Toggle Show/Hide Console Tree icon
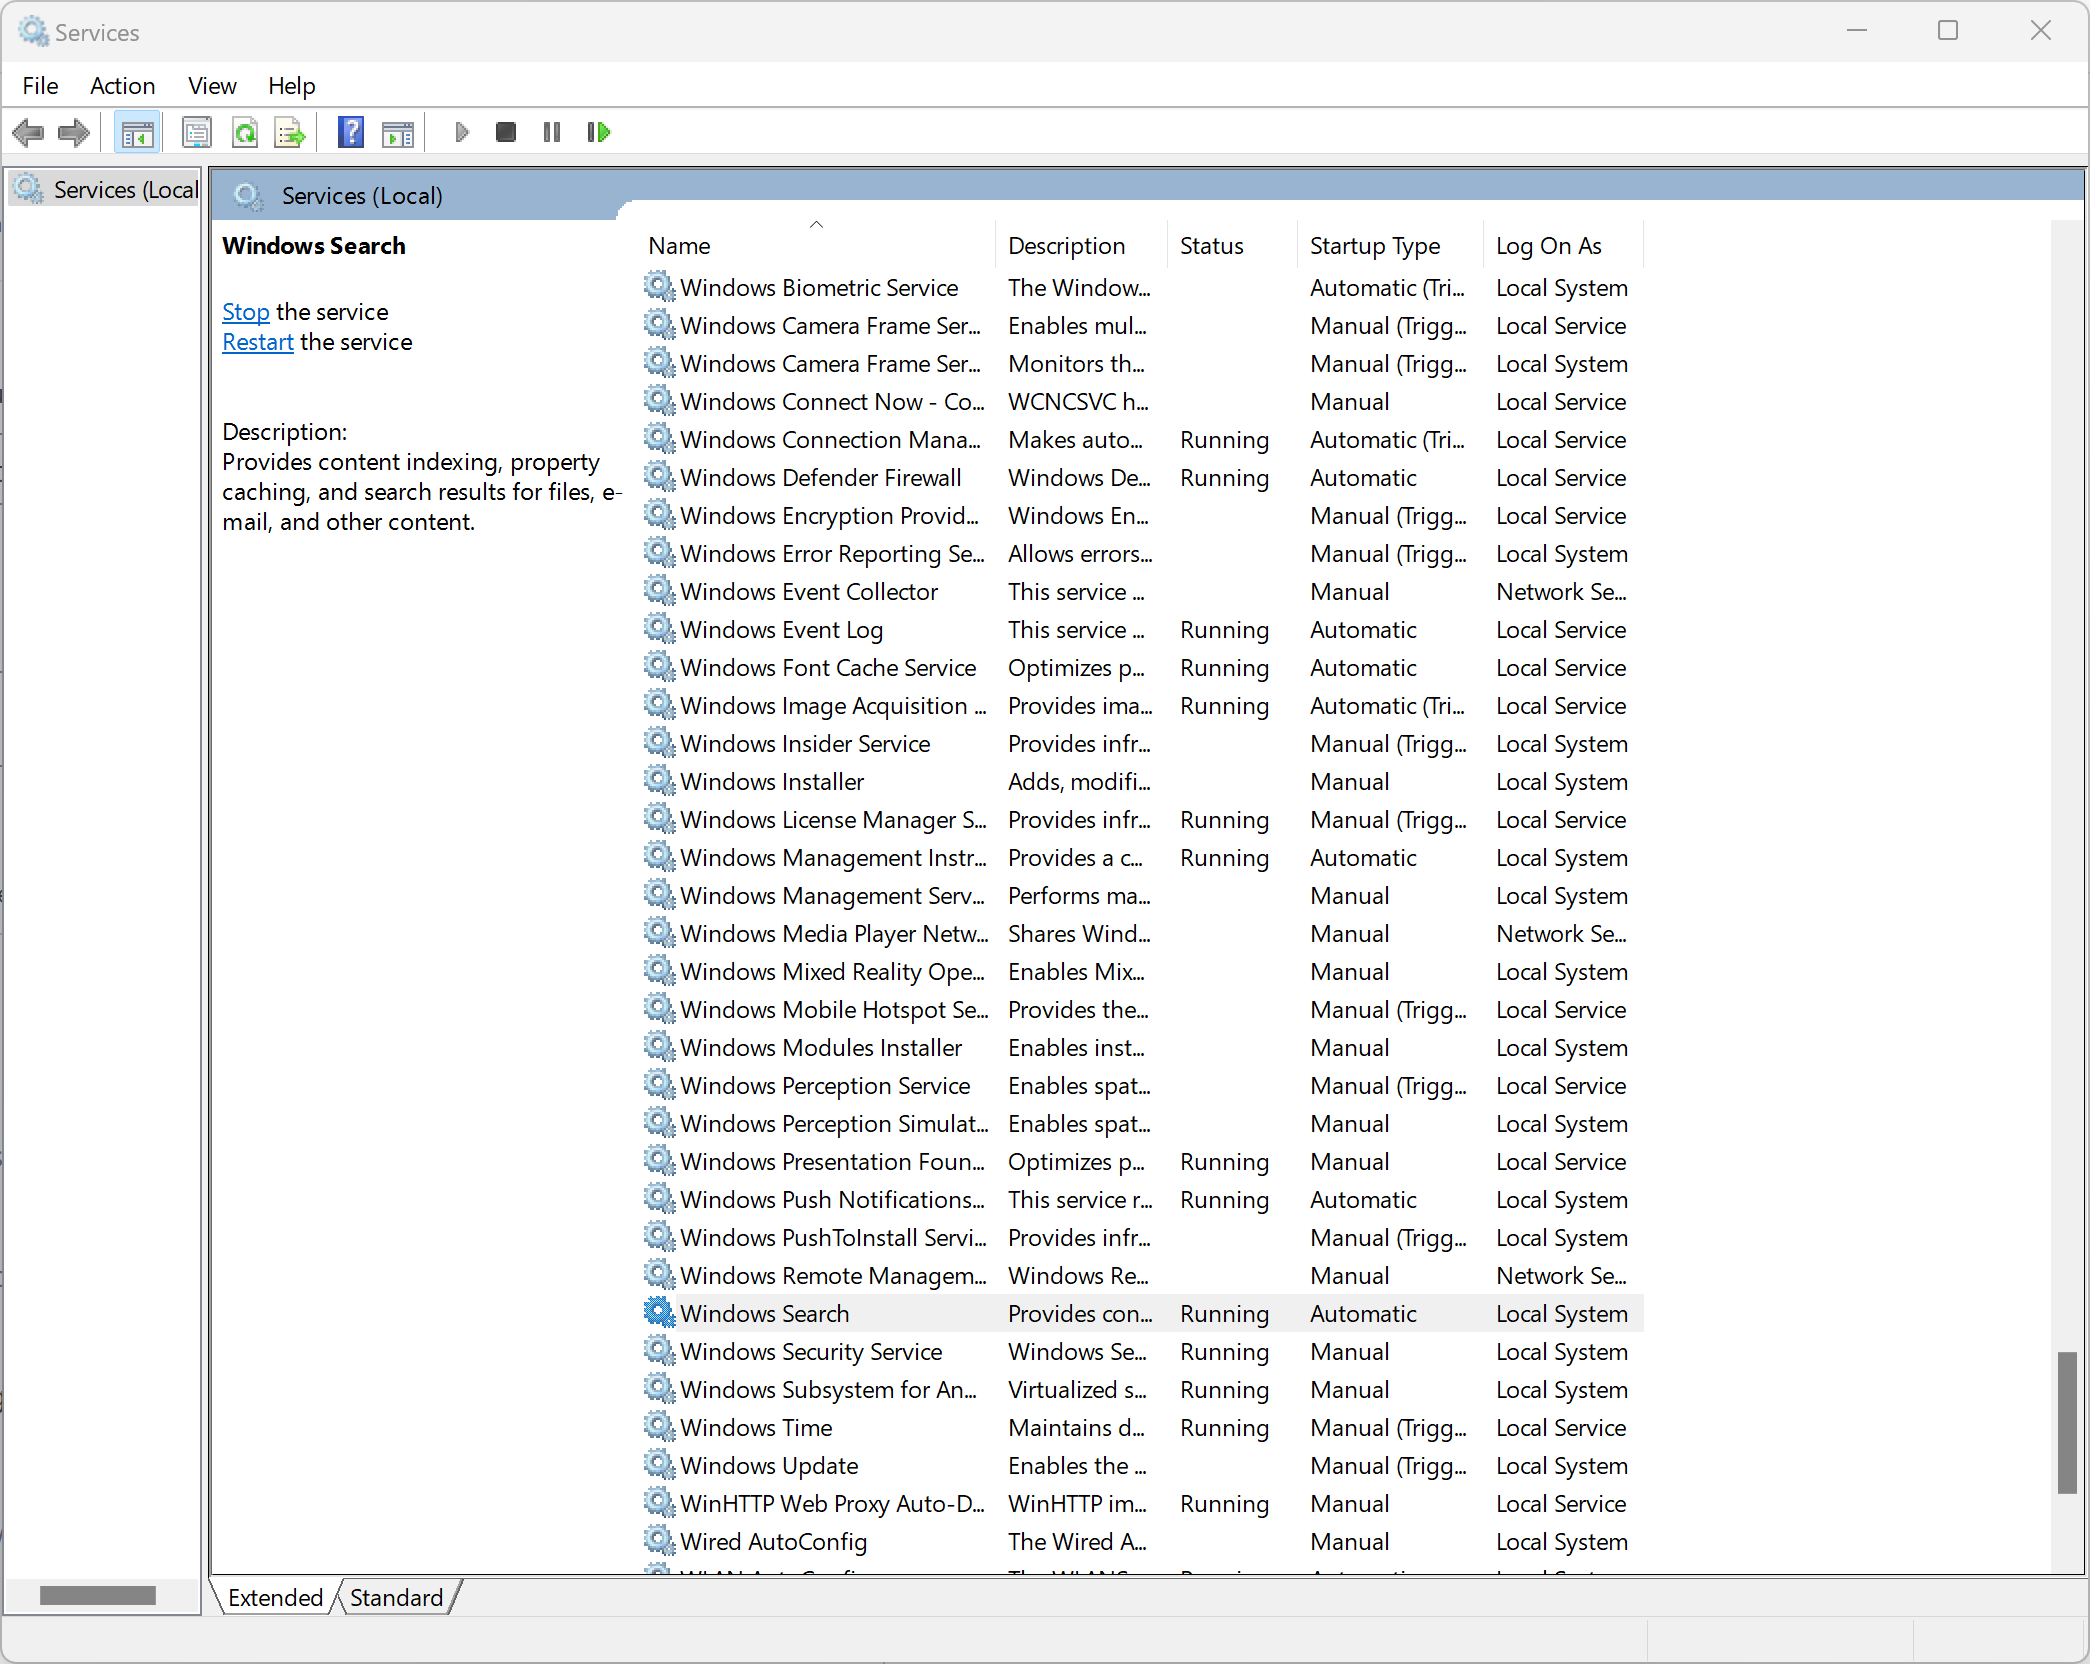The image size is (2090, 1664). click(x=137, y=132)
